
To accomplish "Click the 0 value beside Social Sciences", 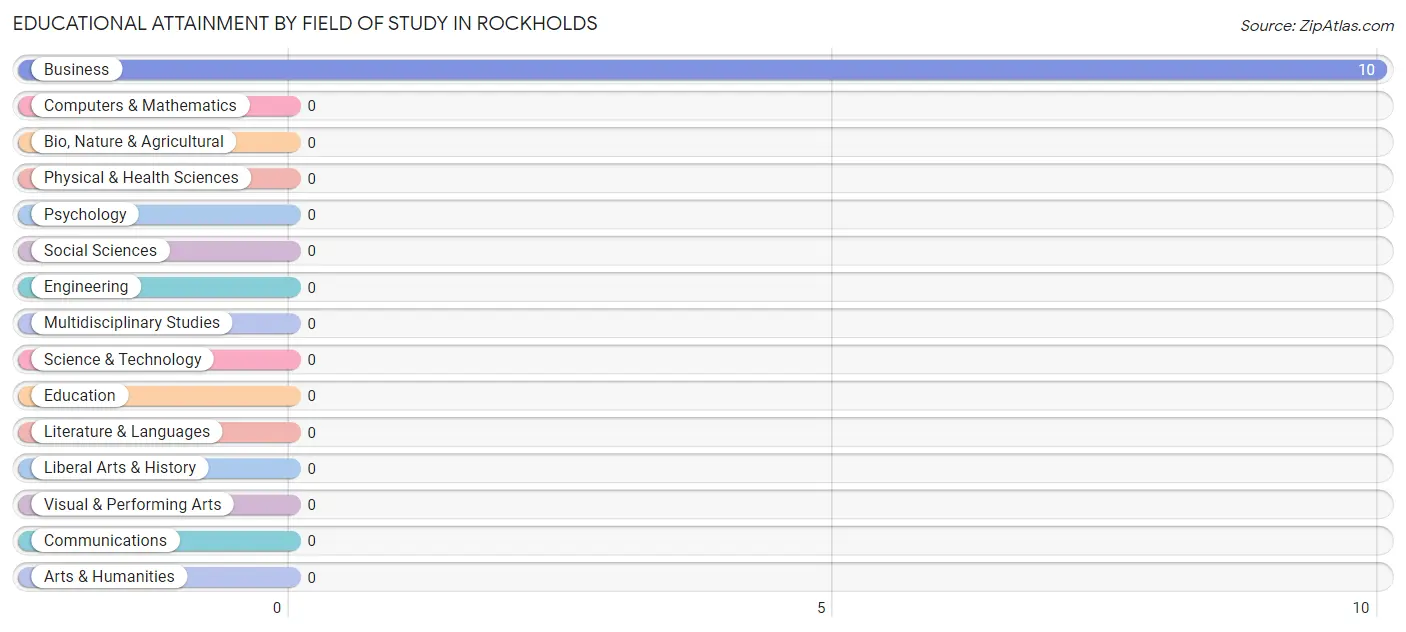I will click(312, 251).
